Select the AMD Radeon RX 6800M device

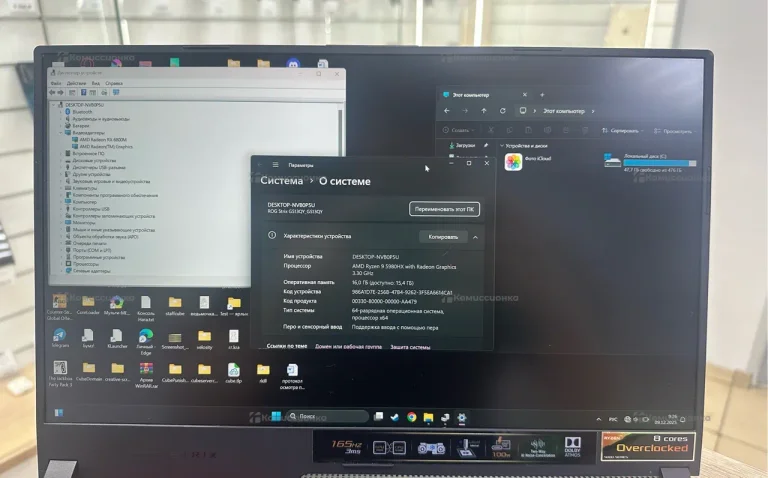(x=103, y=139)
